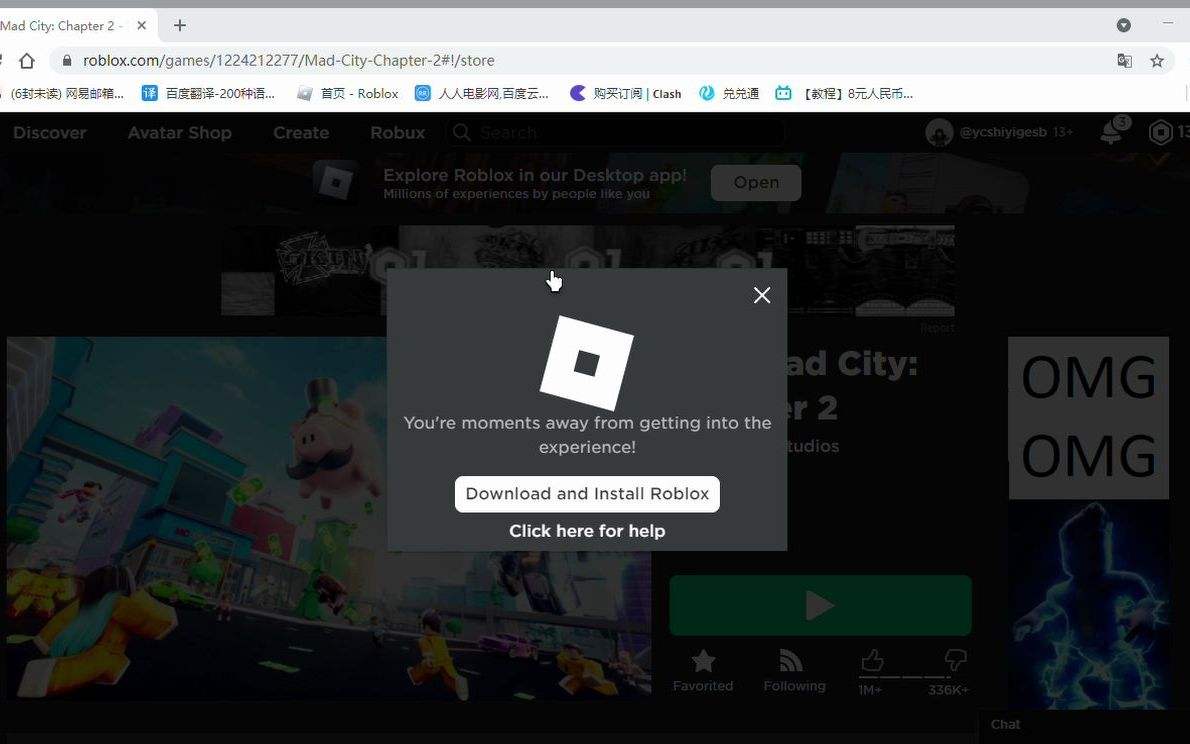Open the 百度翻译 bookmark

[x=209, y=93]
